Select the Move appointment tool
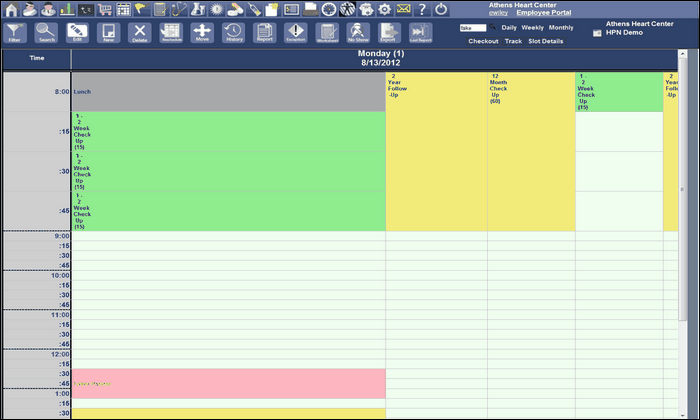The width and height of the screenshot is (700, 420). 201,33
